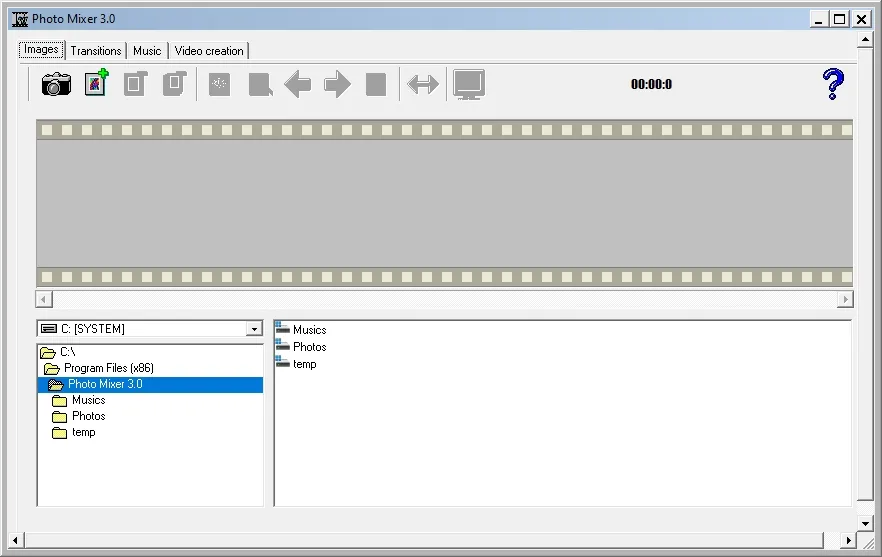Click the double-headed horizontal arrow icon

click(x=422, y=84)
